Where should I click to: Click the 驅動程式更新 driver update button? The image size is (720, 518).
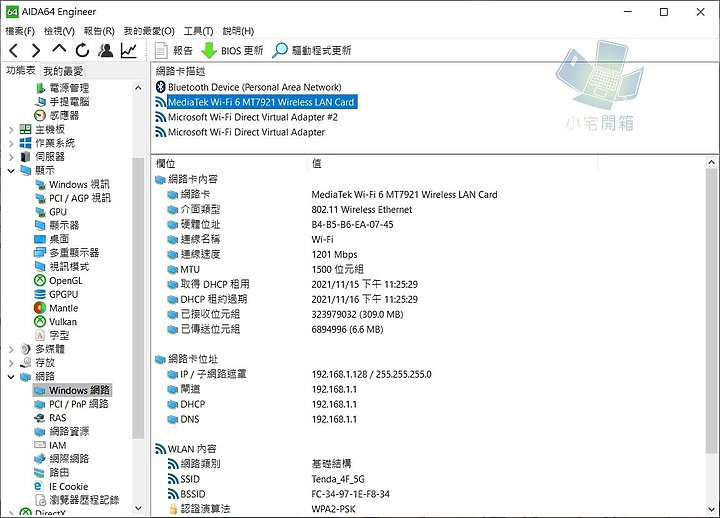(312, 51)
